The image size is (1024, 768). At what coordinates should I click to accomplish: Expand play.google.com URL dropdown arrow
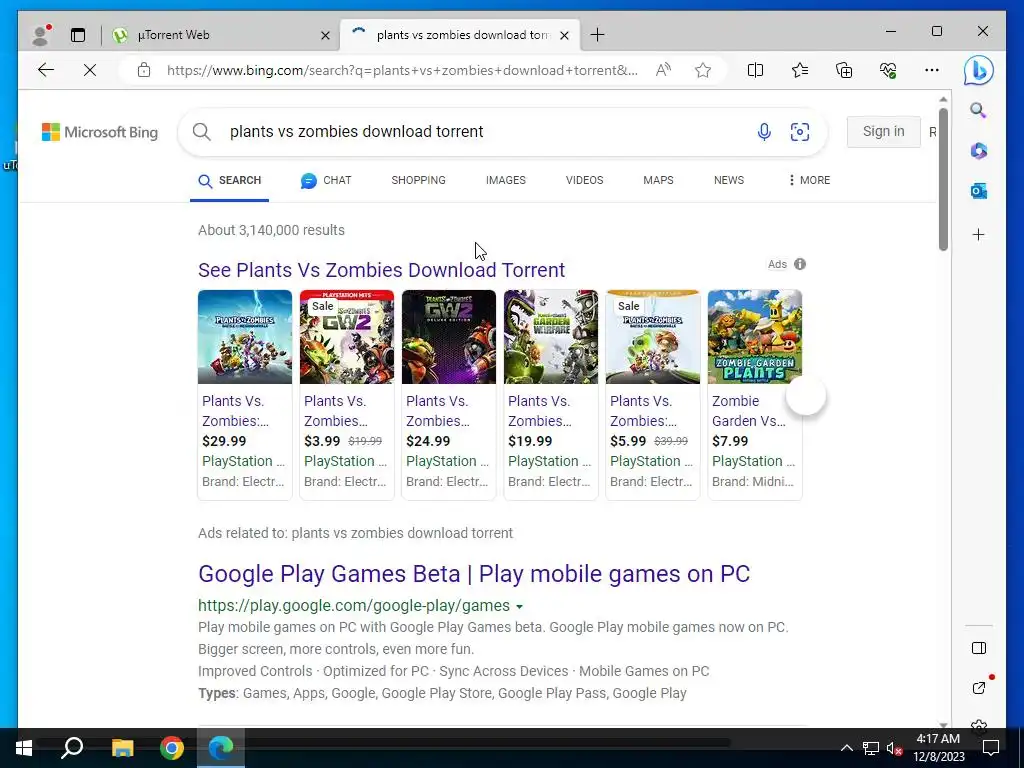pos(519,607)
